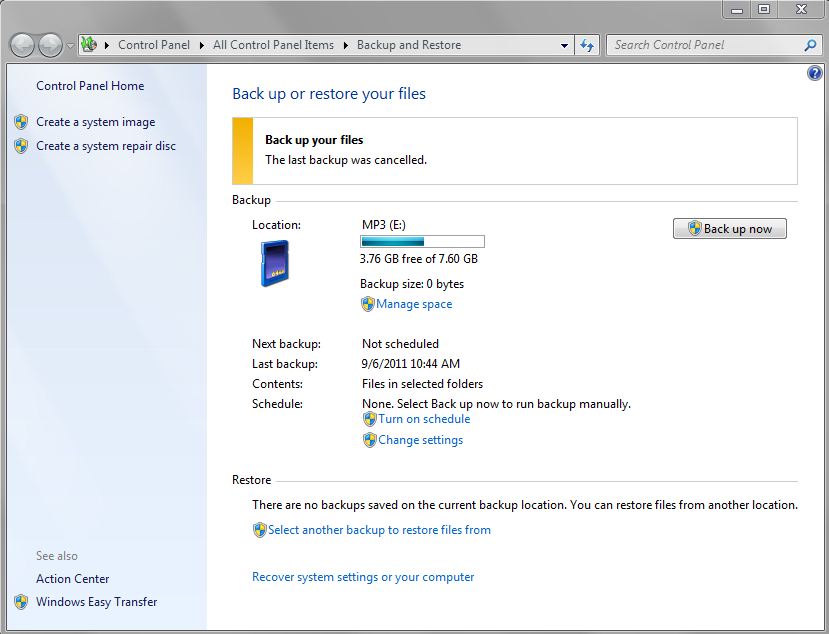
Task: Open Windows Easy Transfer link
Action: point(97,602)
